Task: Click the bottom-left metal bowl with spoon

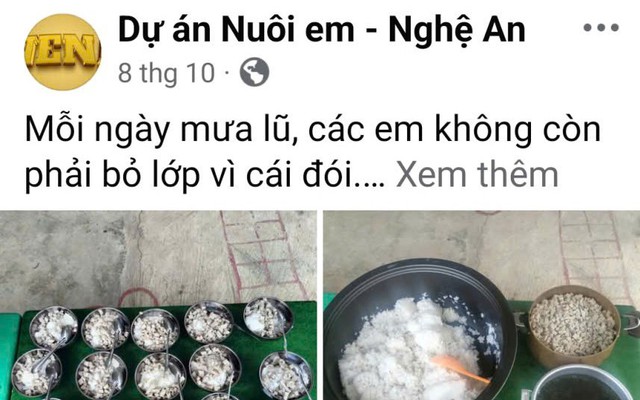Action: pyautogui.click(x=37, y=372)
